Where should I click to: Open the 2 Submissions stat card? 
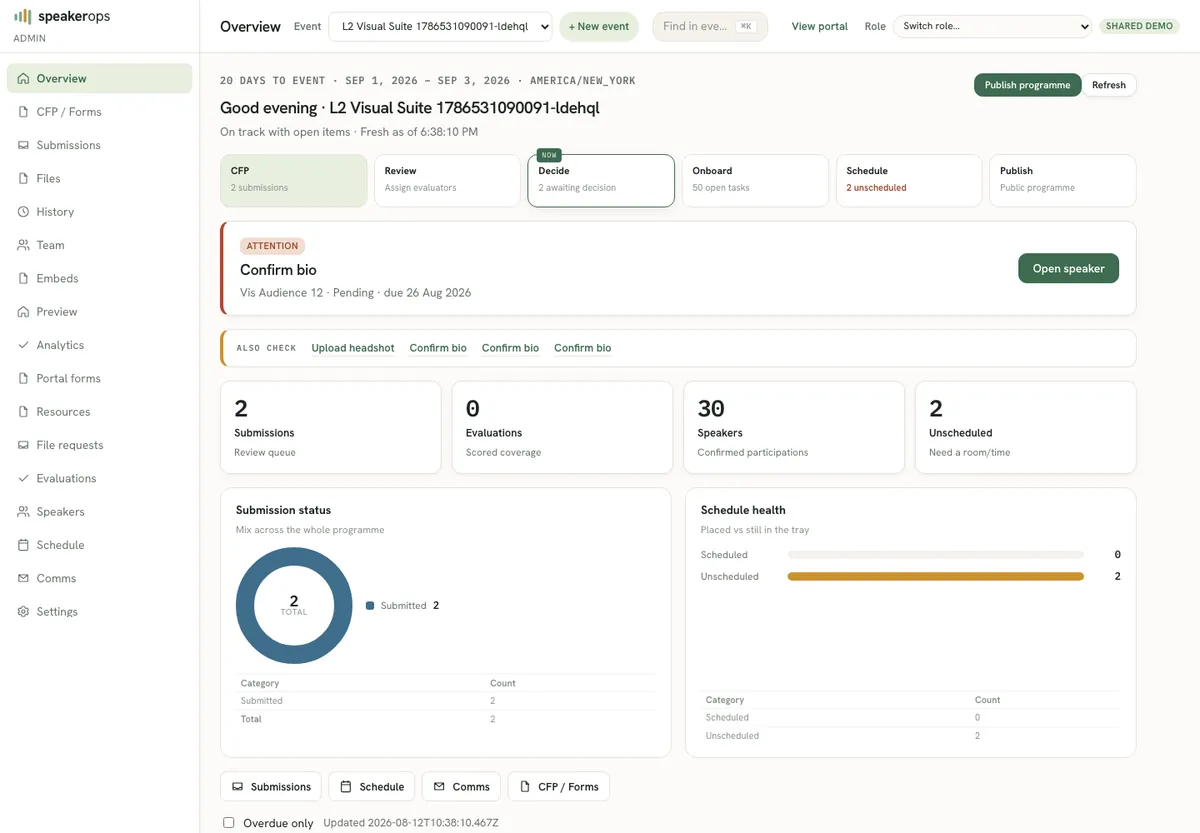331,427
